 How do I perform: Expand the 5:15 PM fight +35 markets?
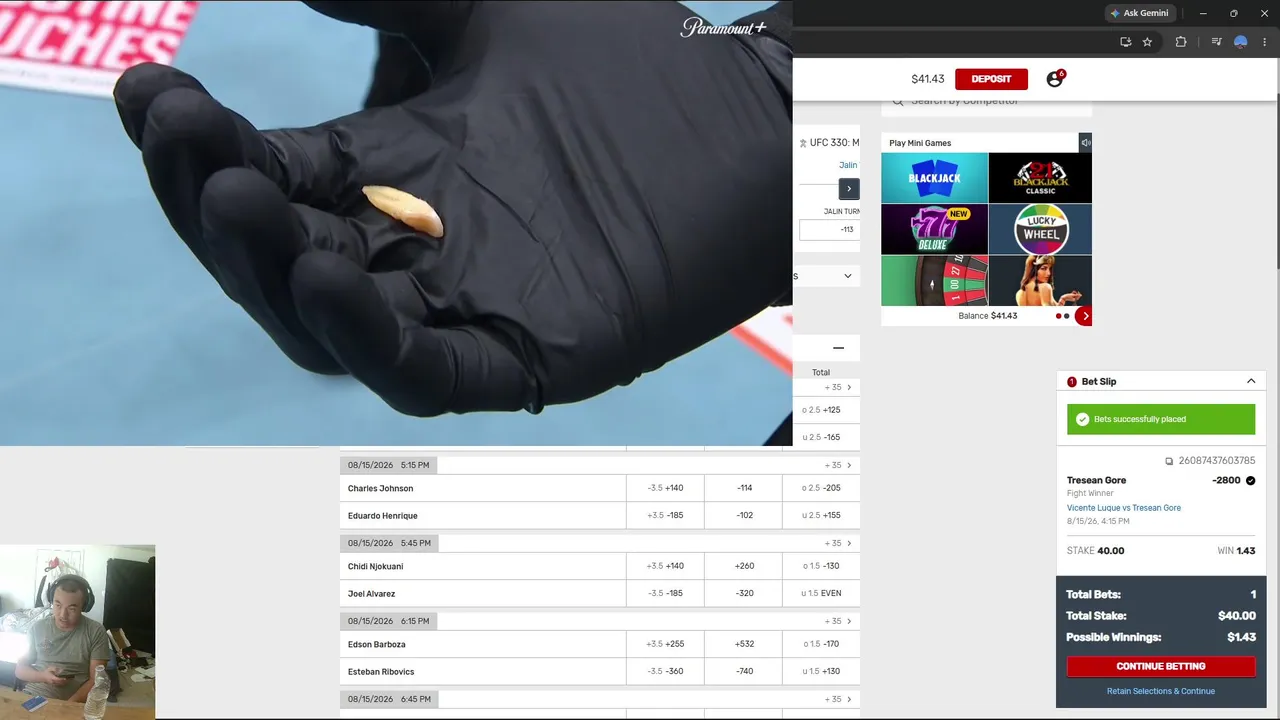pos(838,465)
